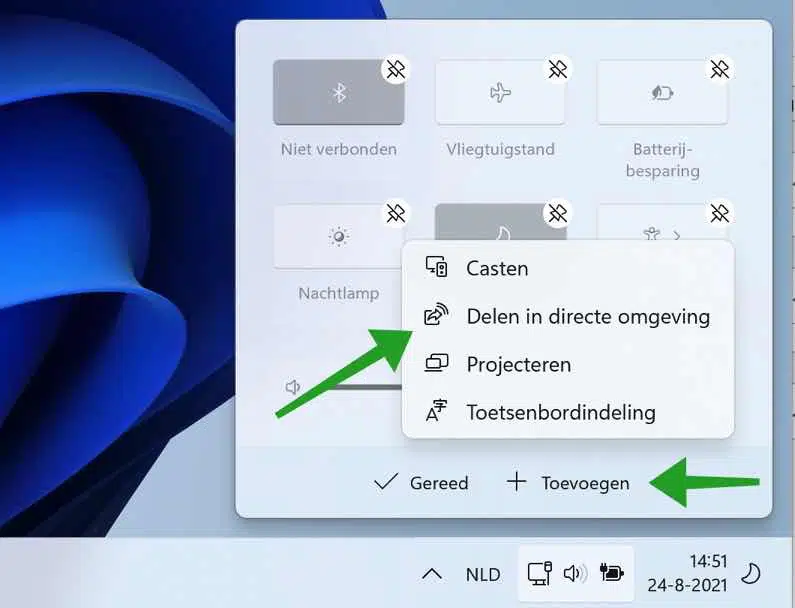Unpin the Batterijbesparing tile
Image resolution: width=795 pixels, height=608 pixels.
click(719, 69)
